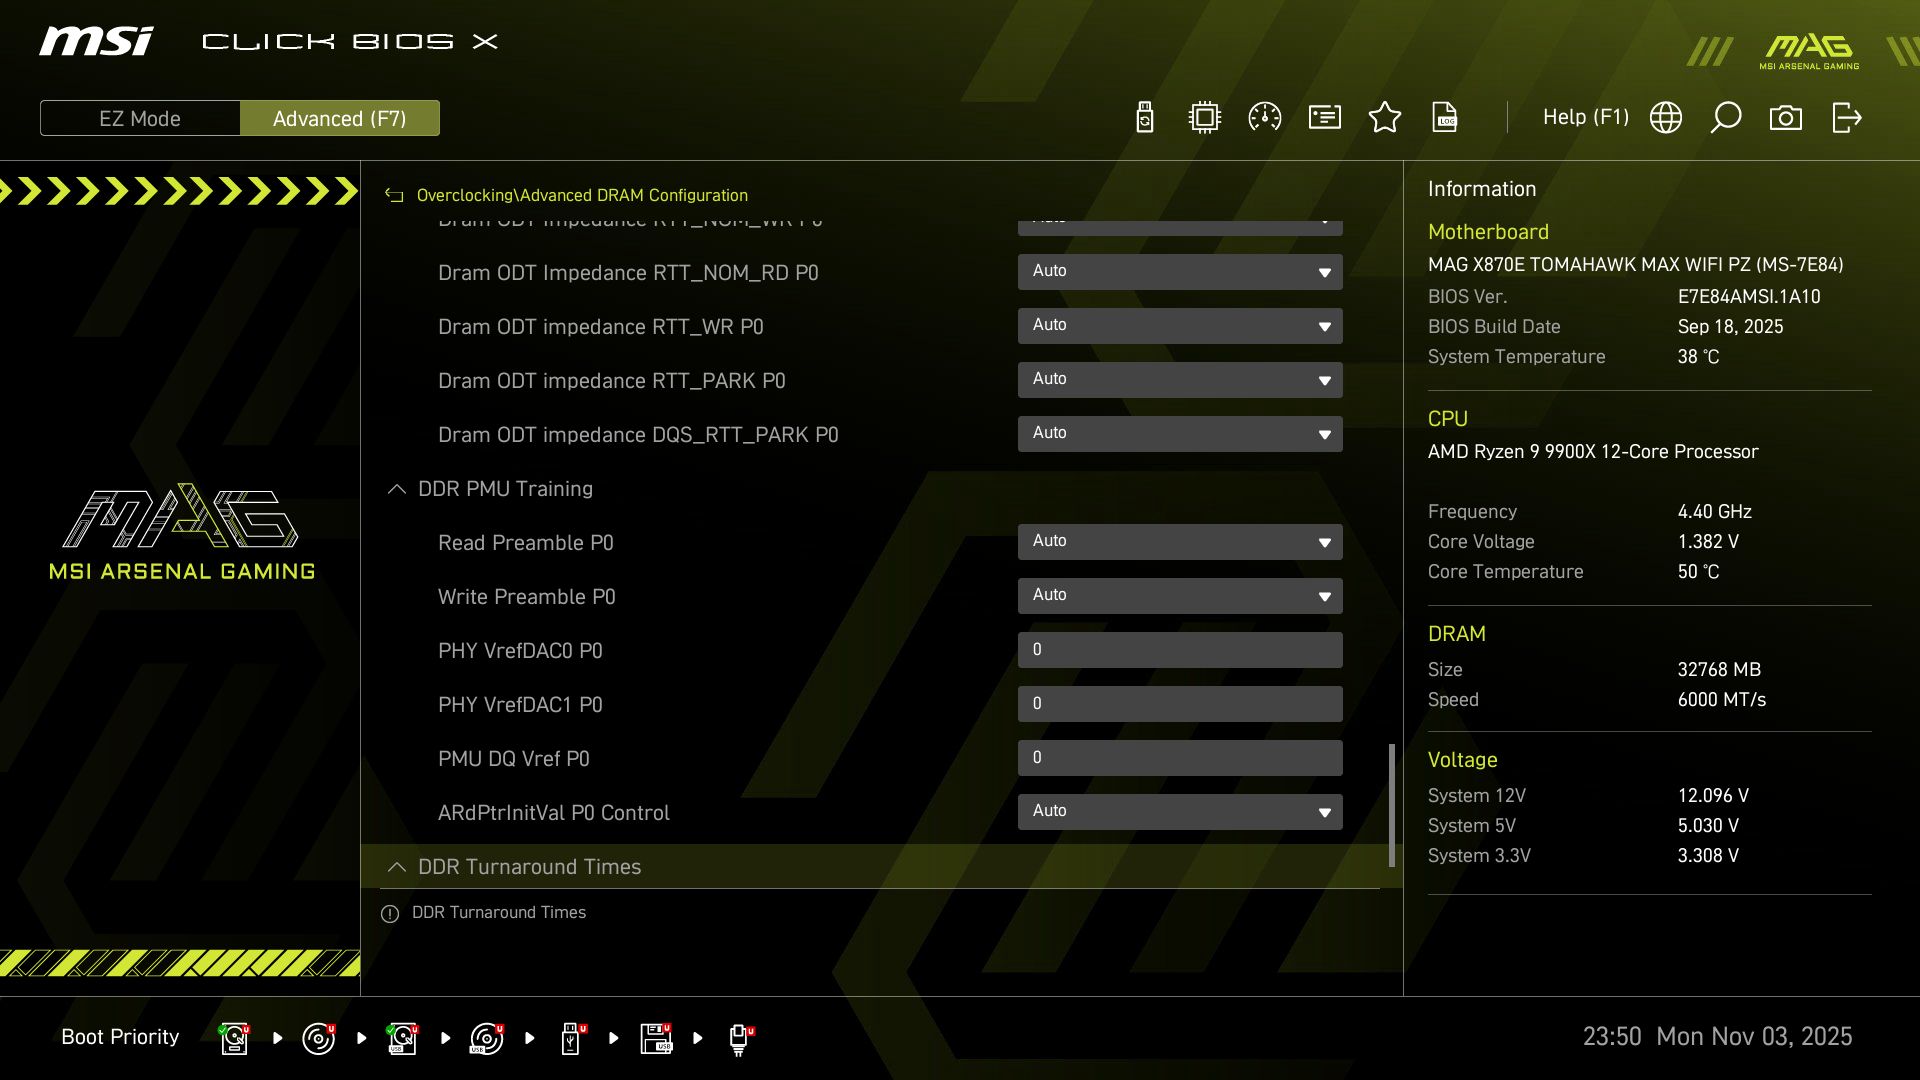The image size is (1920, 1080).
Task: Open the Memory Try It notes icon
Action: click(x=1324, y=117)
